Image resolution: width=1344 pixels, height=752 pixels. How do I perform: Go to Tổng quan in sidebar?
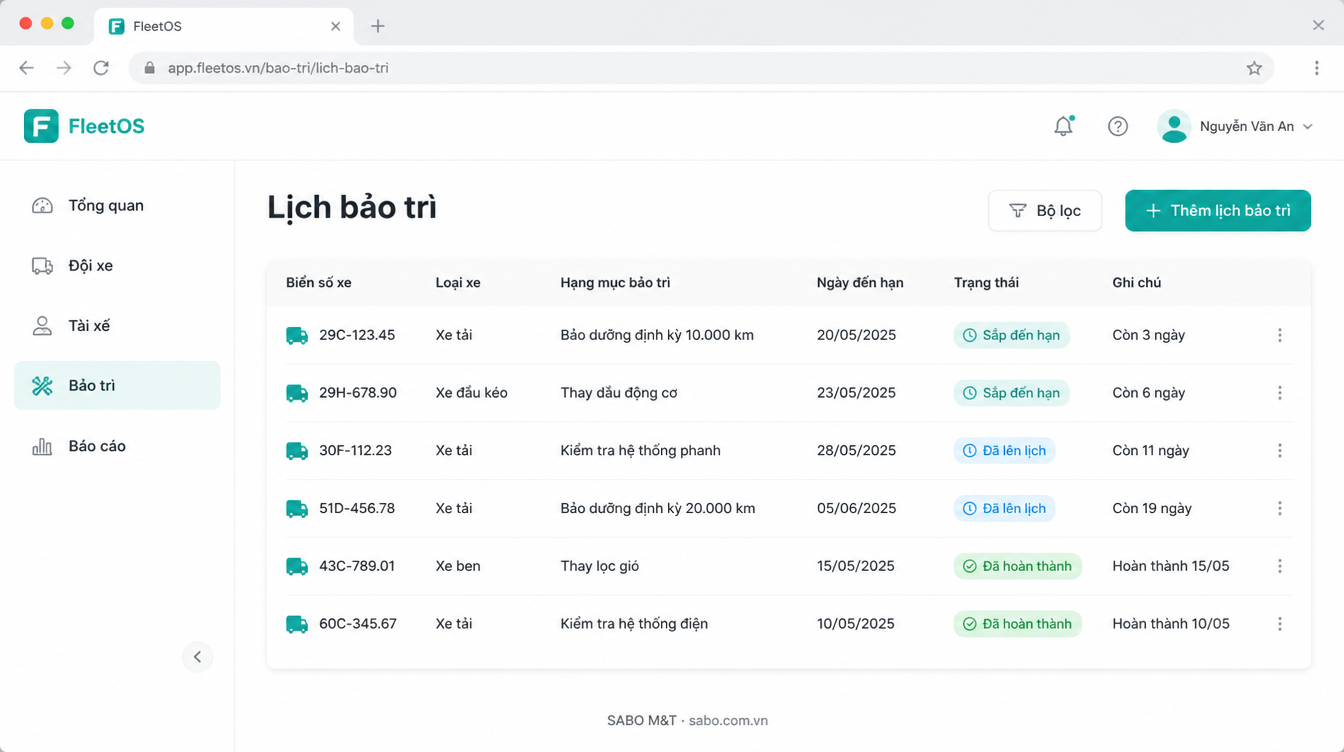[117, 205]
